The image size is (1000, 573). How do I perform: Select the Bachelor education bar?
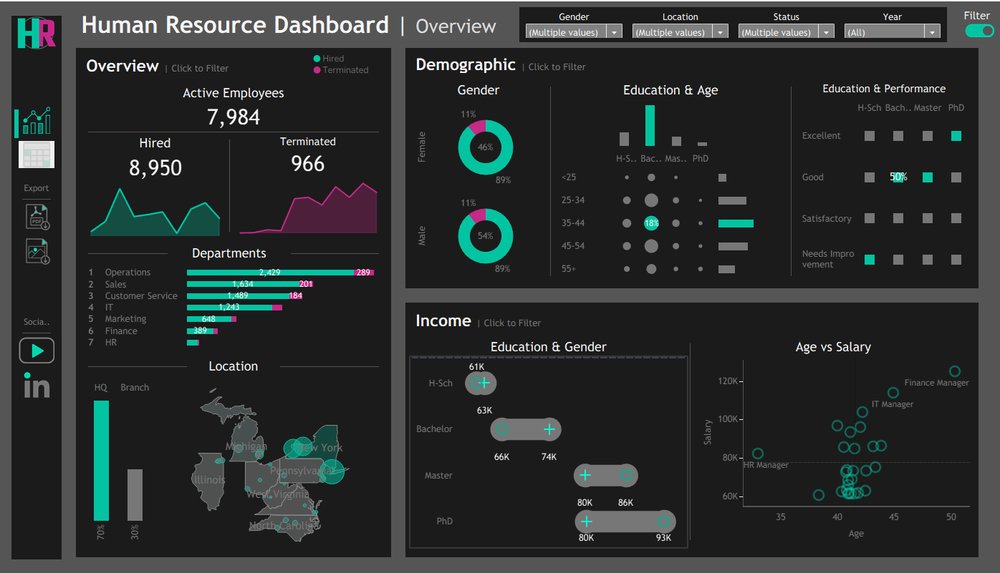pyautogui.click(x=650, y=126)
